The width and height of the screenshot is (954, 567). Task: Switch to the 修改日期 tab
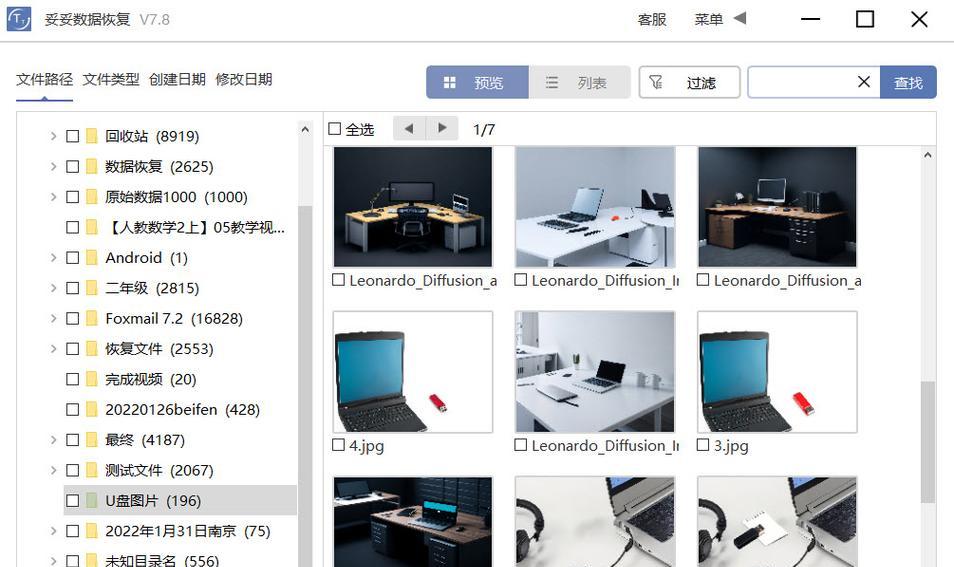click(x=243, y=79)
